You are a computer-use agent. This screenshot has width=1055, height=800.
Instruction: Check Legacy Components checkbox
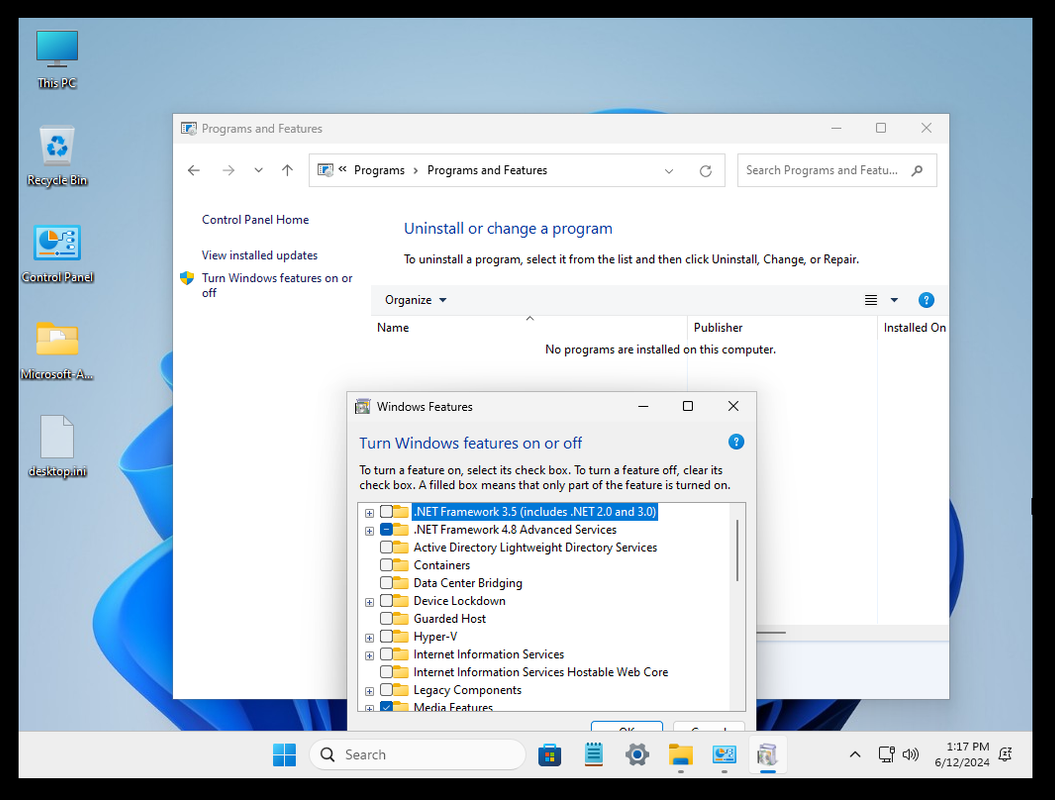(x=386, y=690)
